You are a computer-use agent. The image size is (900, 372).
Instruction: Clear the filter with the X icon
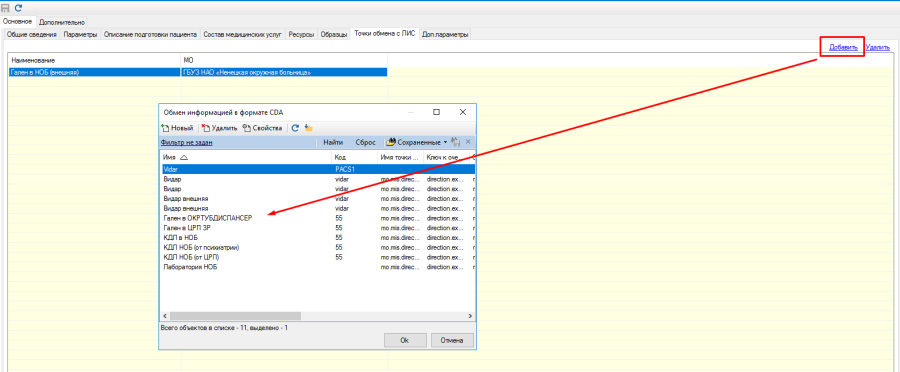tap(468, 142)
